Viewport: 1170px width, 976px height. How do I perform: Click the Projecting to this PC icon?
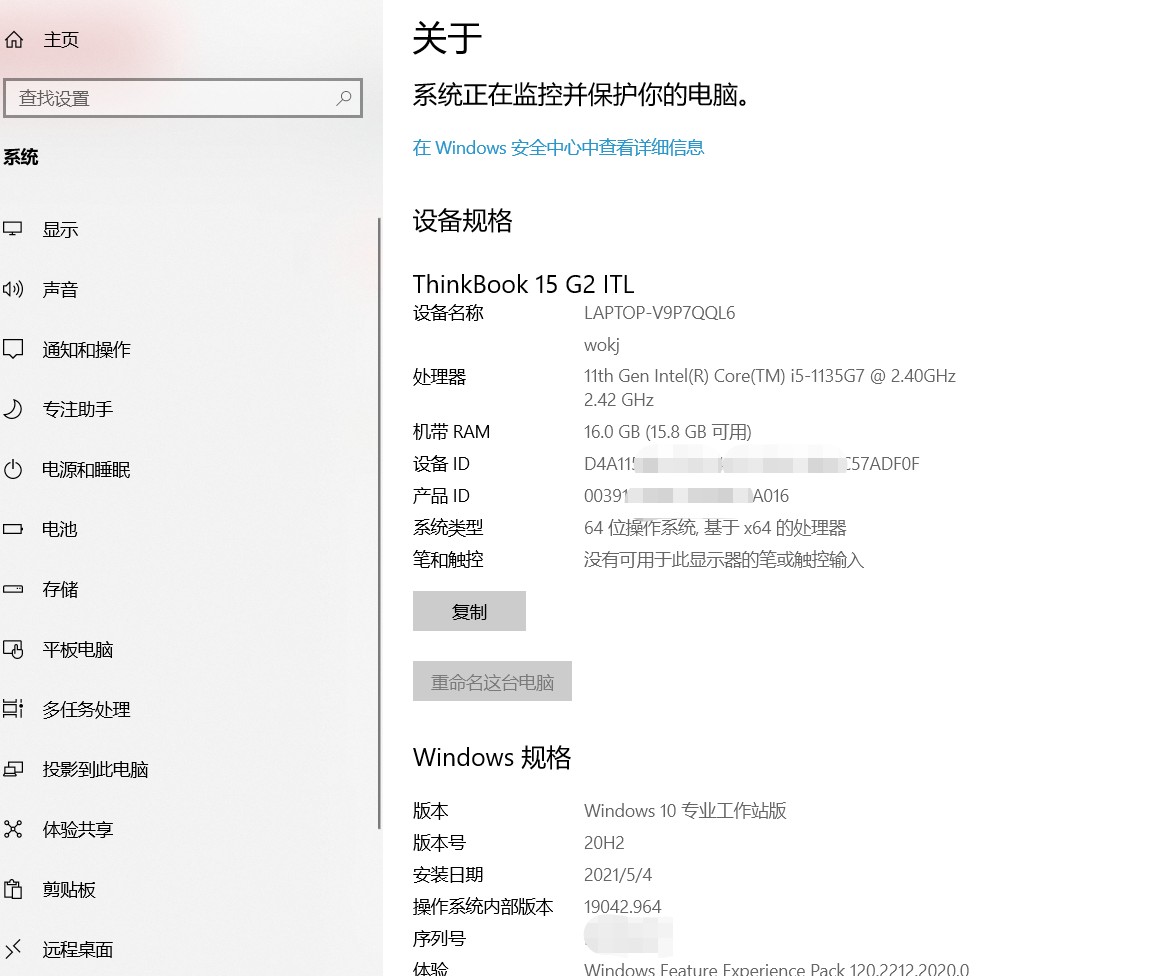[x=13, y=769]
